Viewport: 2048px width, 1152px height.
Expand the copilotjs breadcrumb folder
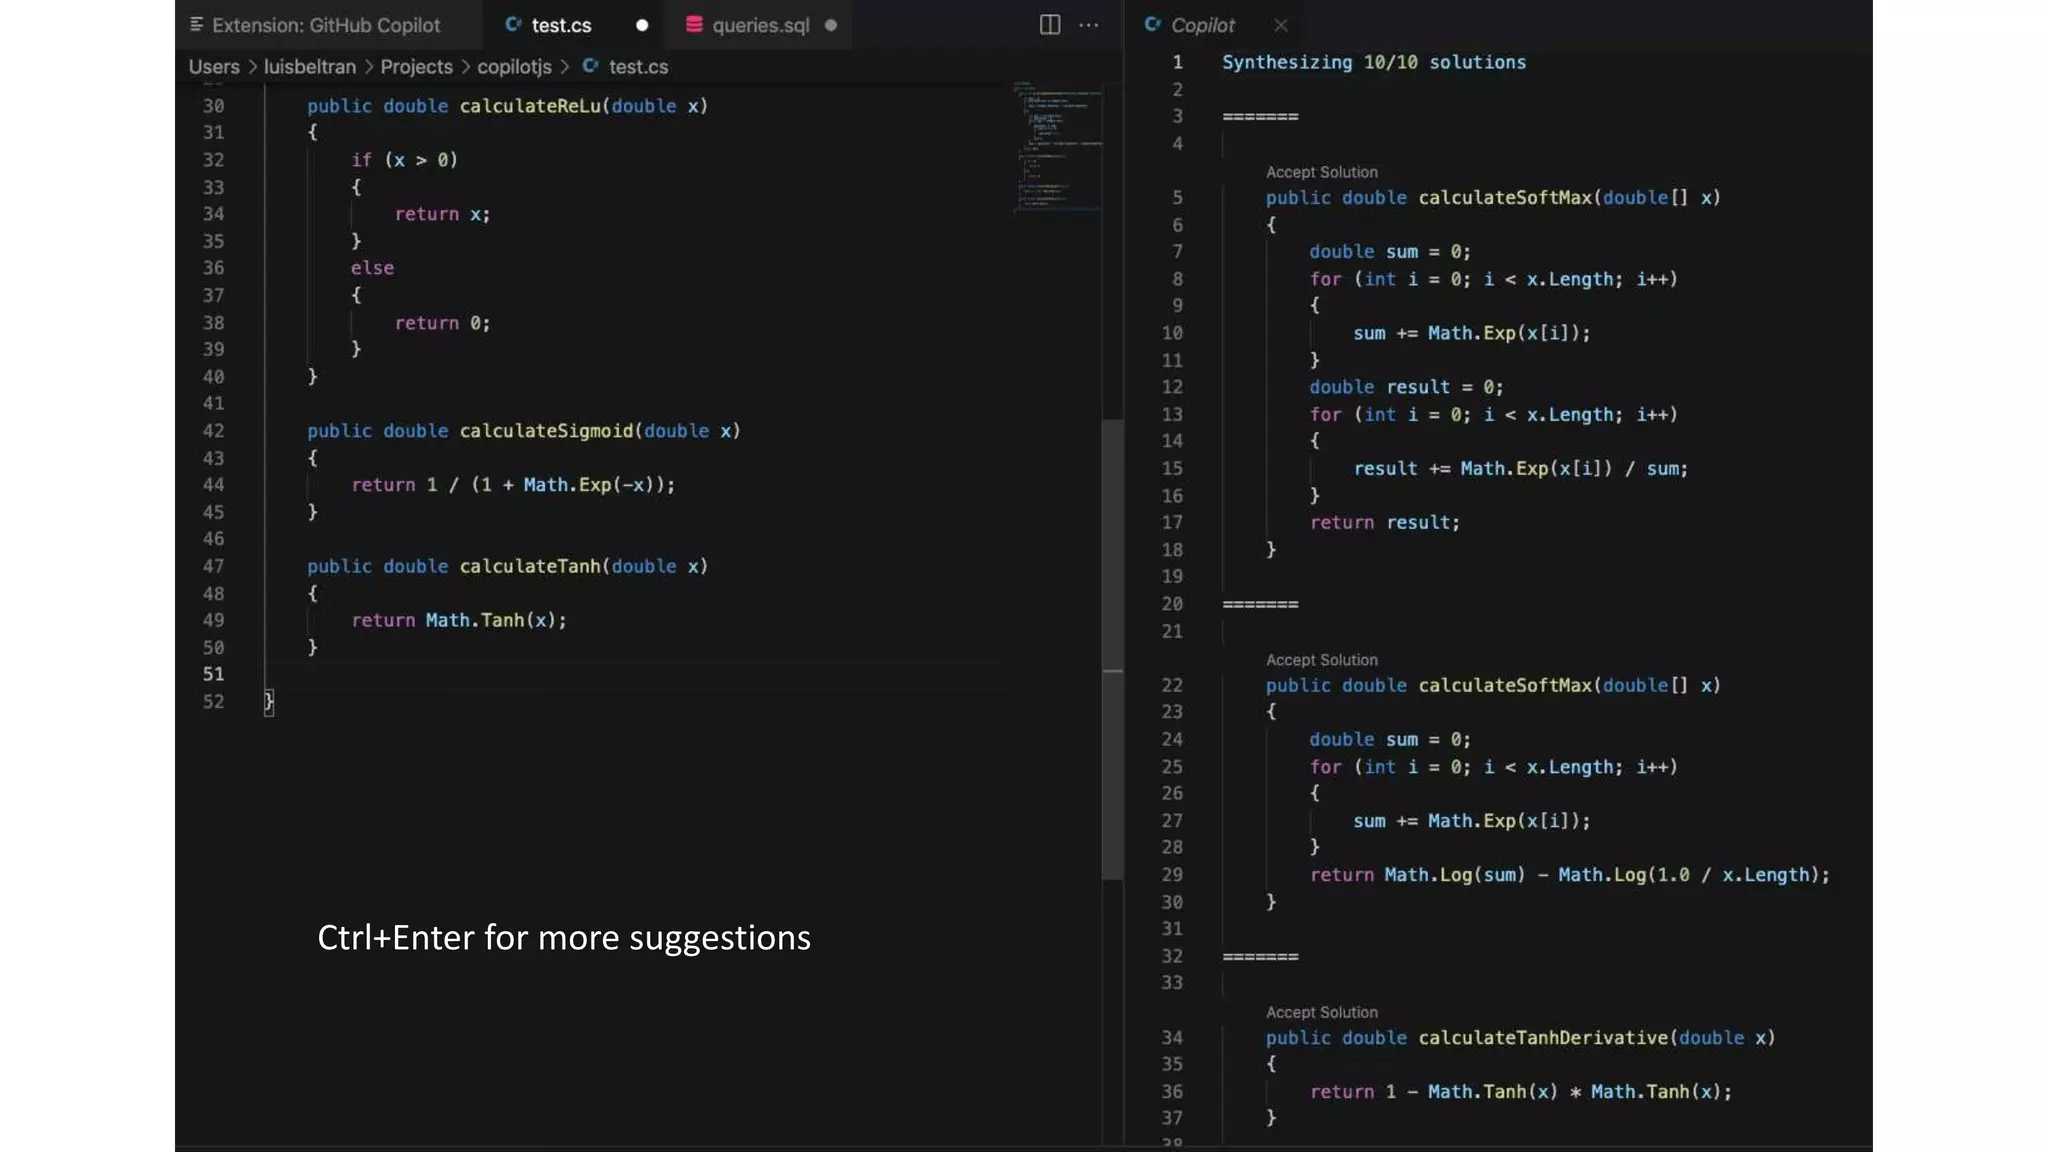(x=514, y=66)
